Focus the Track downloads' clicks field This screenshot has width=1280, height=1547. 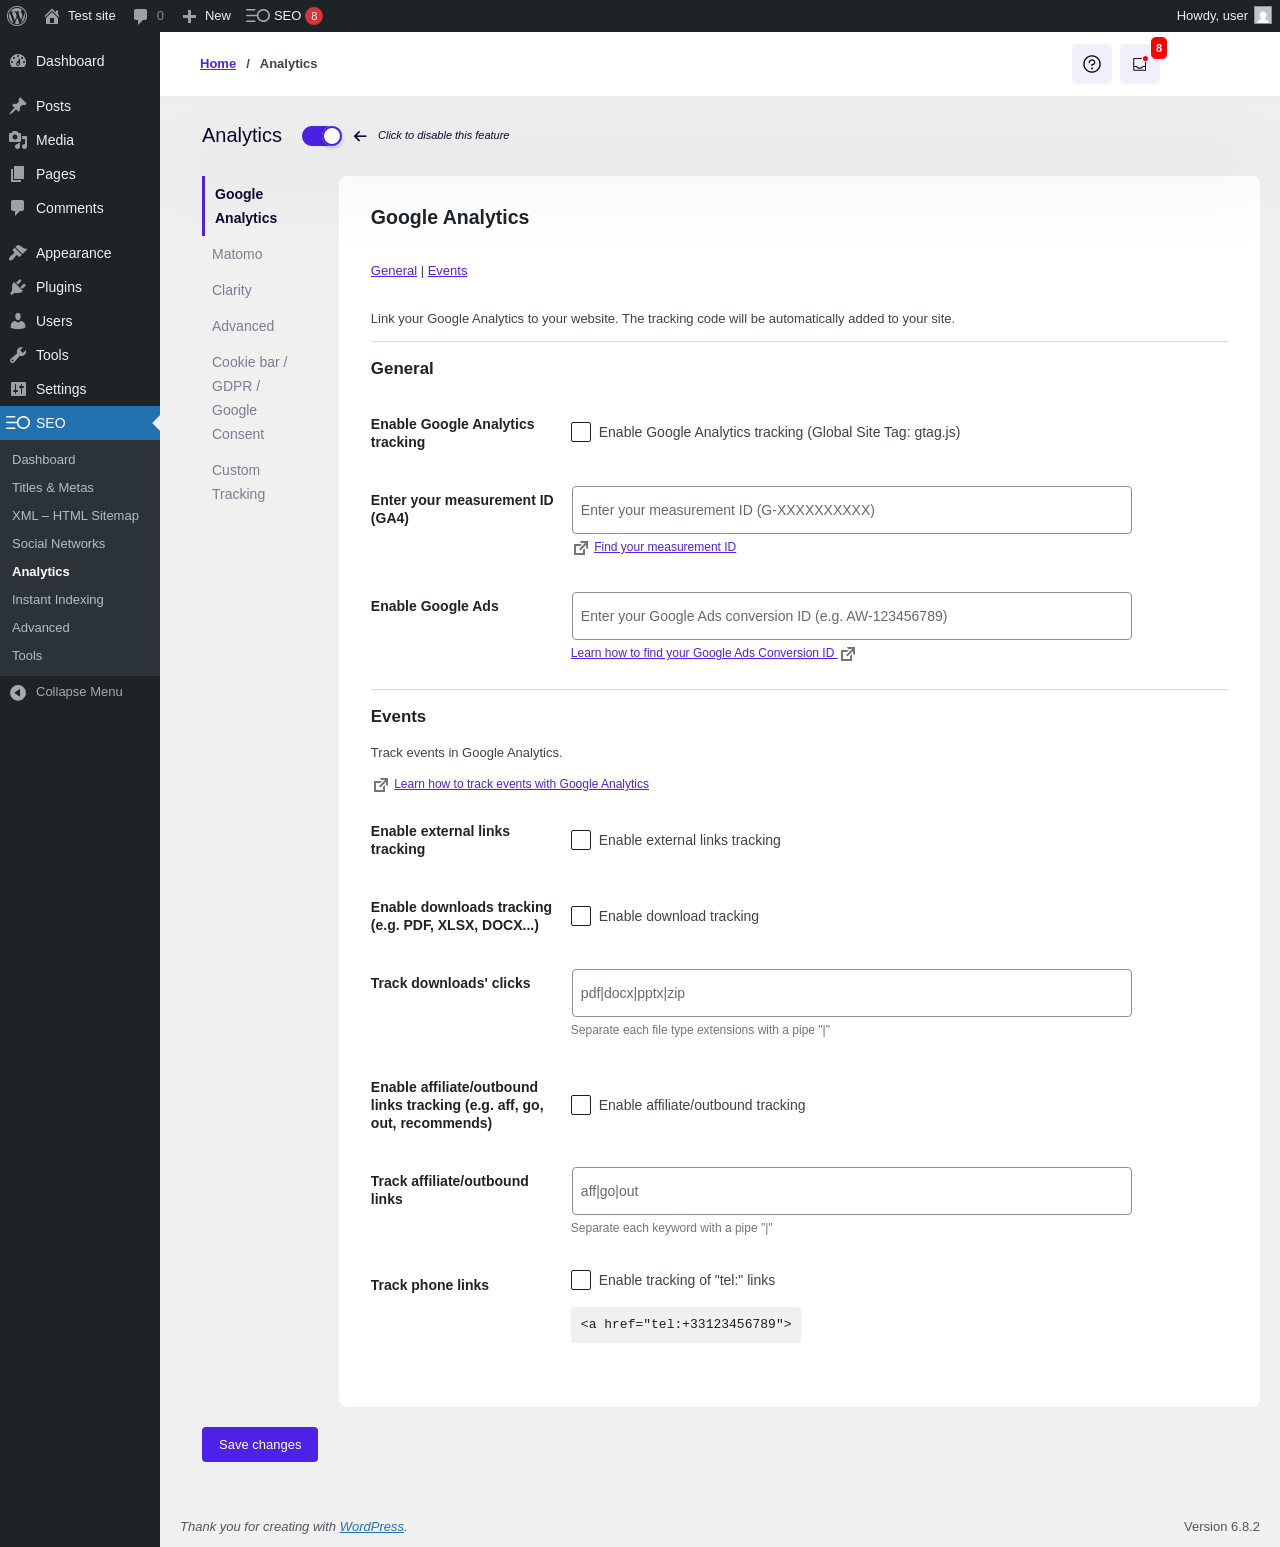click(x=852, y=993)
